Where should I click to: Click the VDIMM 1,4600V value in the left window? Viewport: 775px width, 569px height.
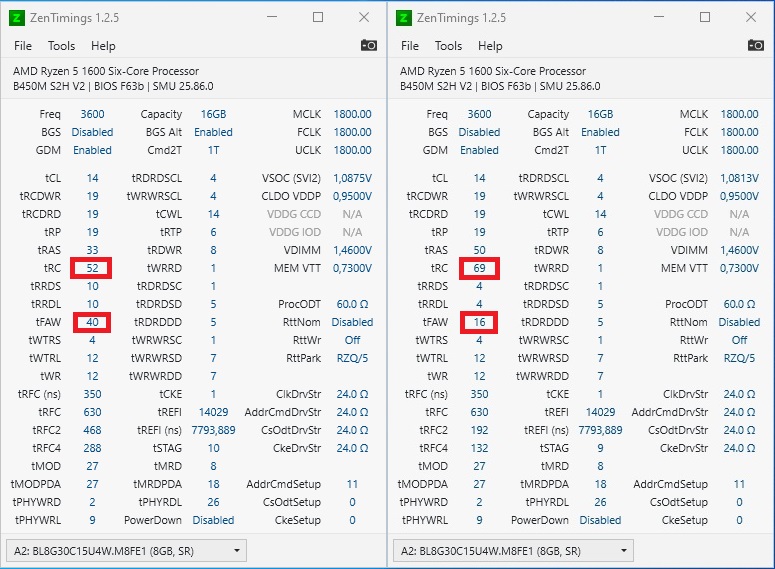[352, 250]
